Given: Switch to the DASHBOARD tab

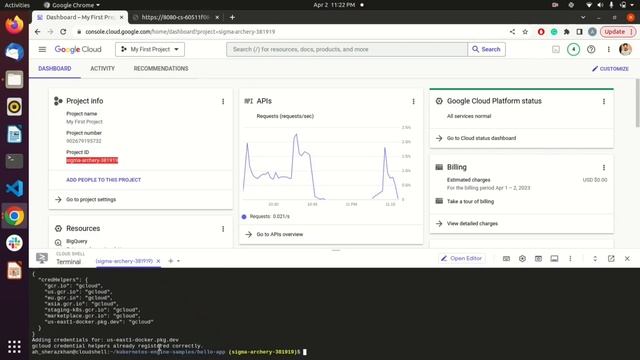Looking at the screenshot, I should (x=55, y=69).
